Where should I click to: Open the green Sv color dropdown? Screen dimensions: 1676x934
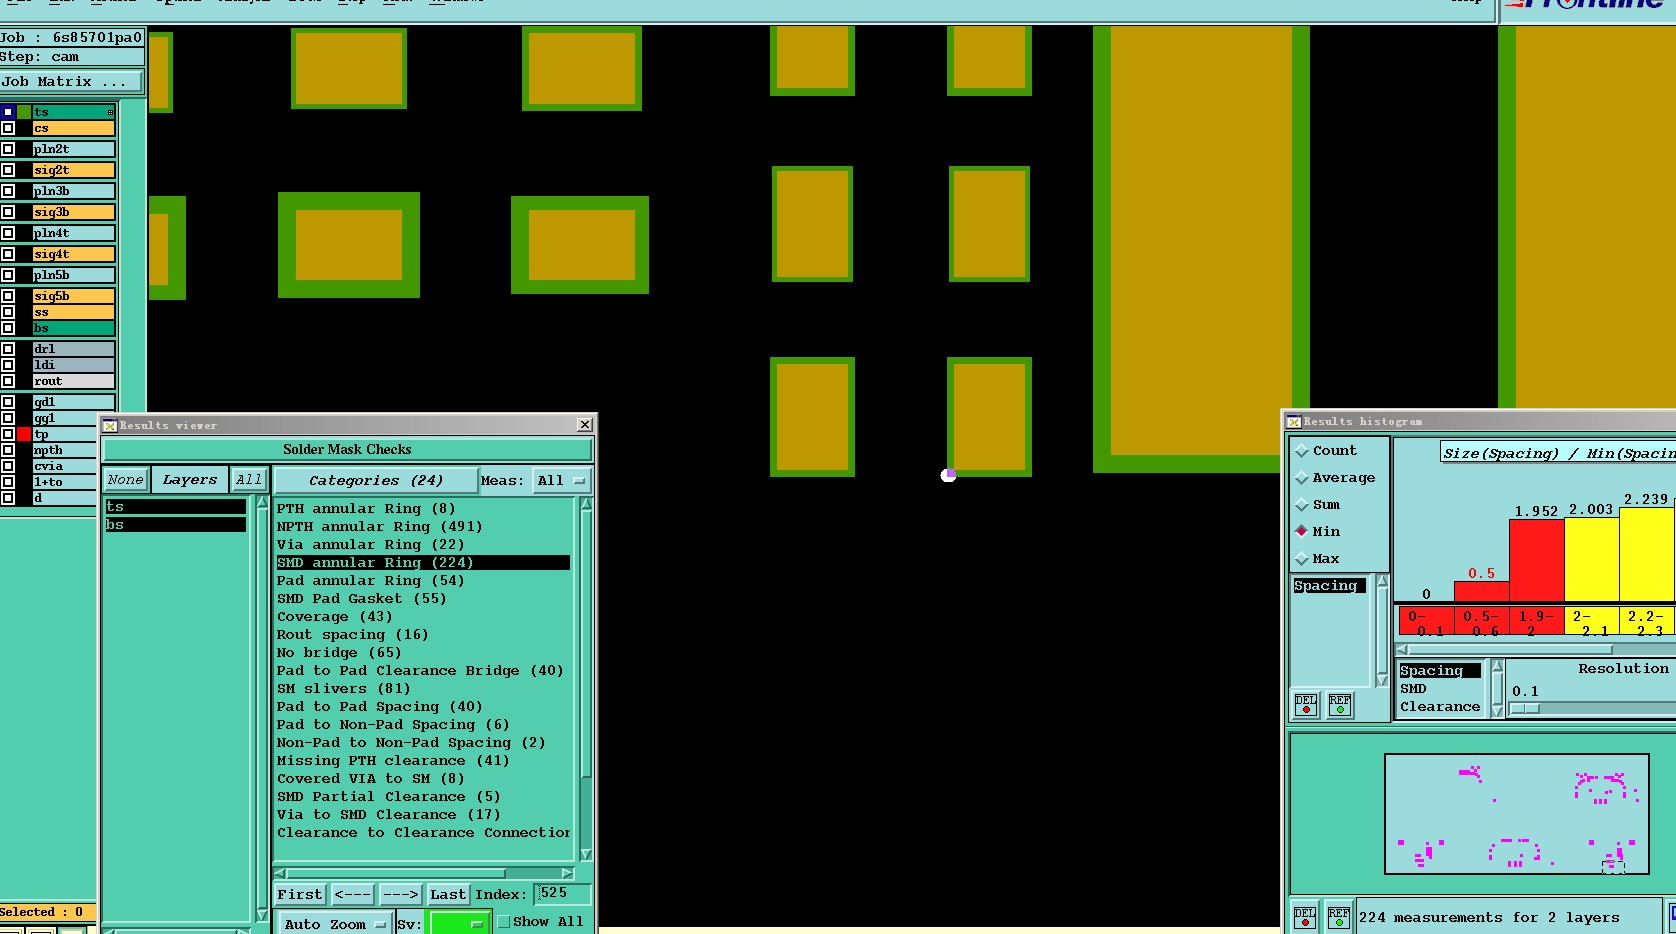[x=459, y=924]
